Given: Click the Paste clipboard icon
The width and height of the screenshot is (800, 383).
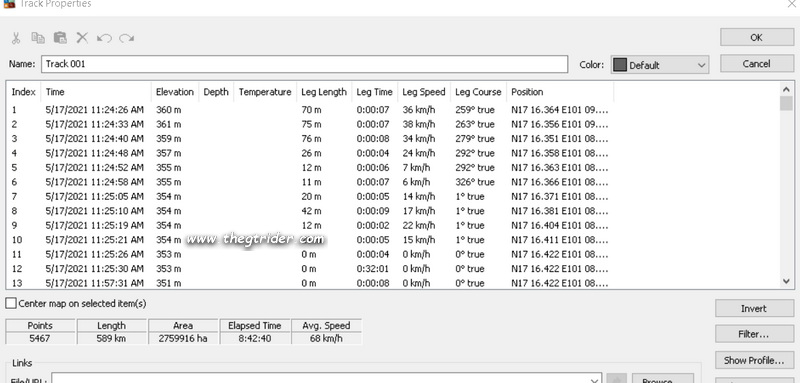Looking at the screenshot, I should coord(60,38).
